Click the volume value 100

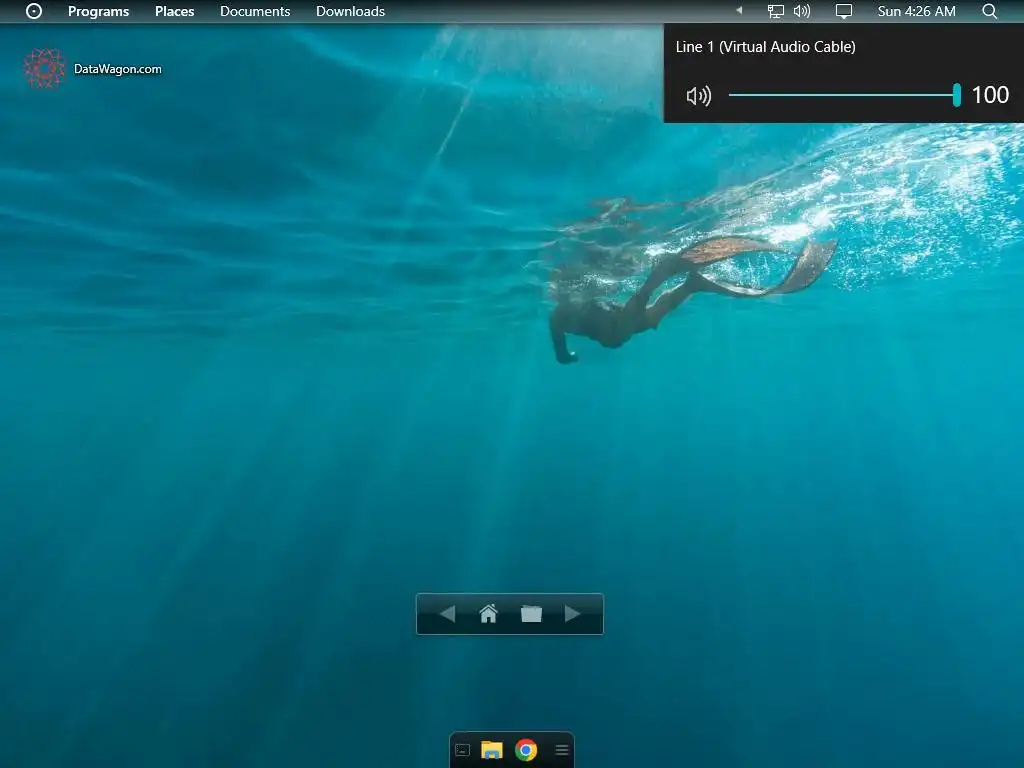pos(990,95)
